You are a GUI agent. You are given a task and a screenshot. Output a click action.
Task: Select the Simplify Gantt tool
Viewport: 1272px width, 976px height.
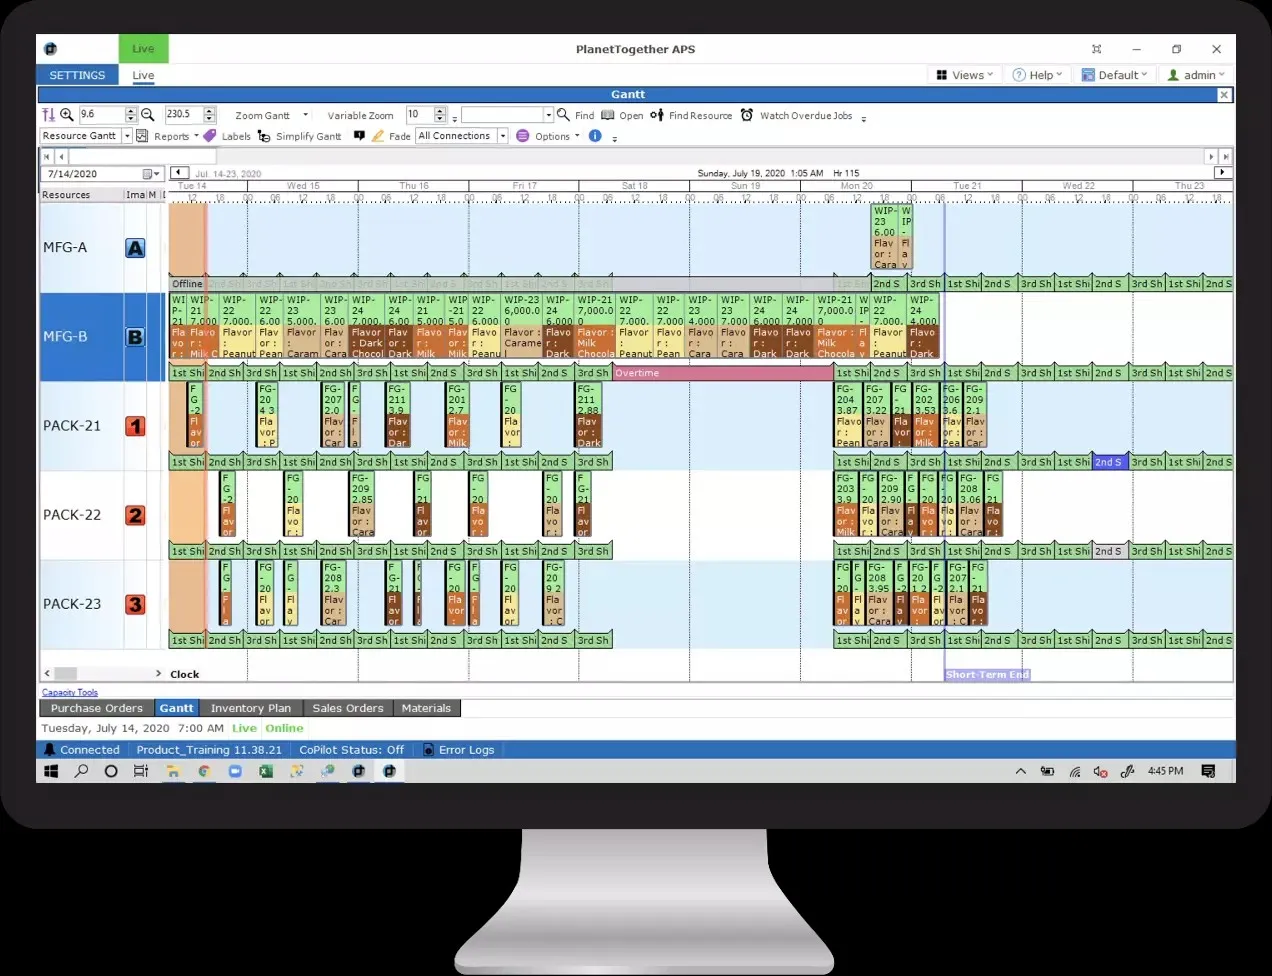tap(300, 136)
